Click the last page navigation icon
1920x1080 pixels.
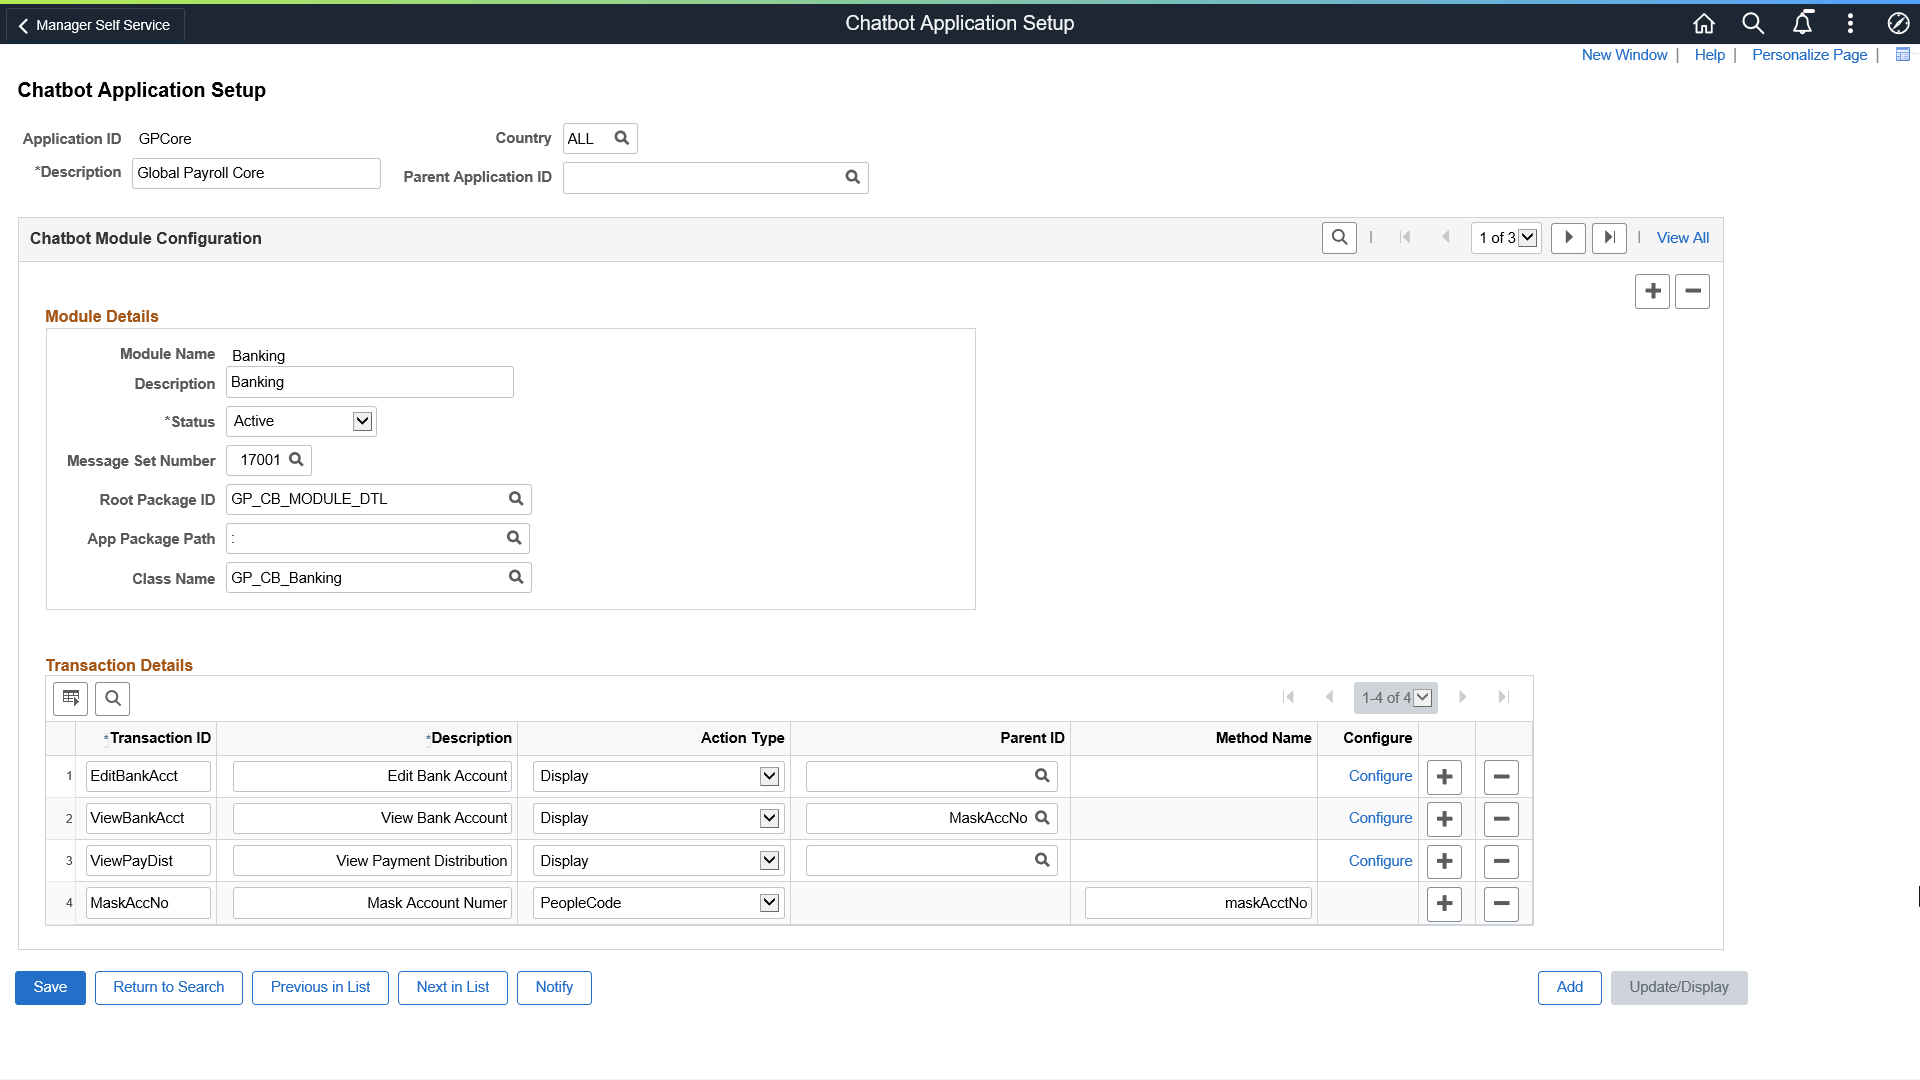pos(1609,237)
